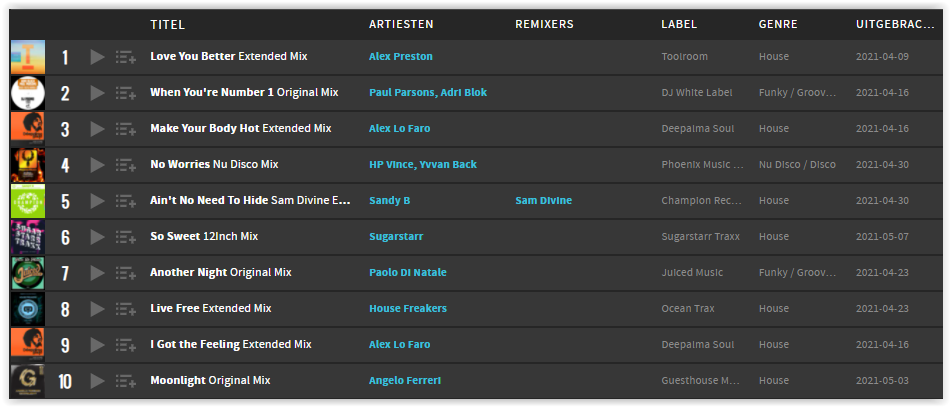The width and height of the screenshot is (951, 407).
Task: Open artwork thumbnail for Ain't No Need To Hide
Action: point(28,201)
